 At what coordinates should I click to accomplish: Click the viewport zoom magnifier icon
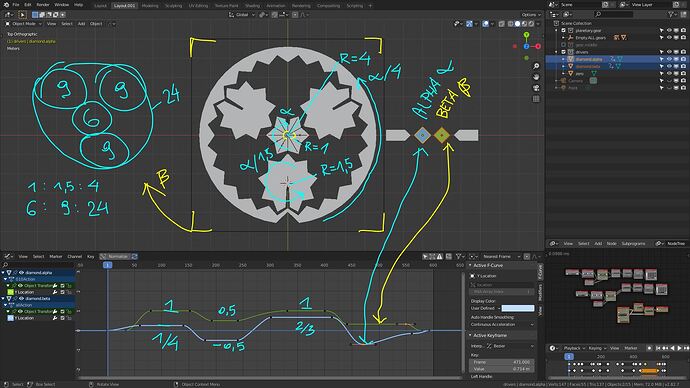point(536,66)
